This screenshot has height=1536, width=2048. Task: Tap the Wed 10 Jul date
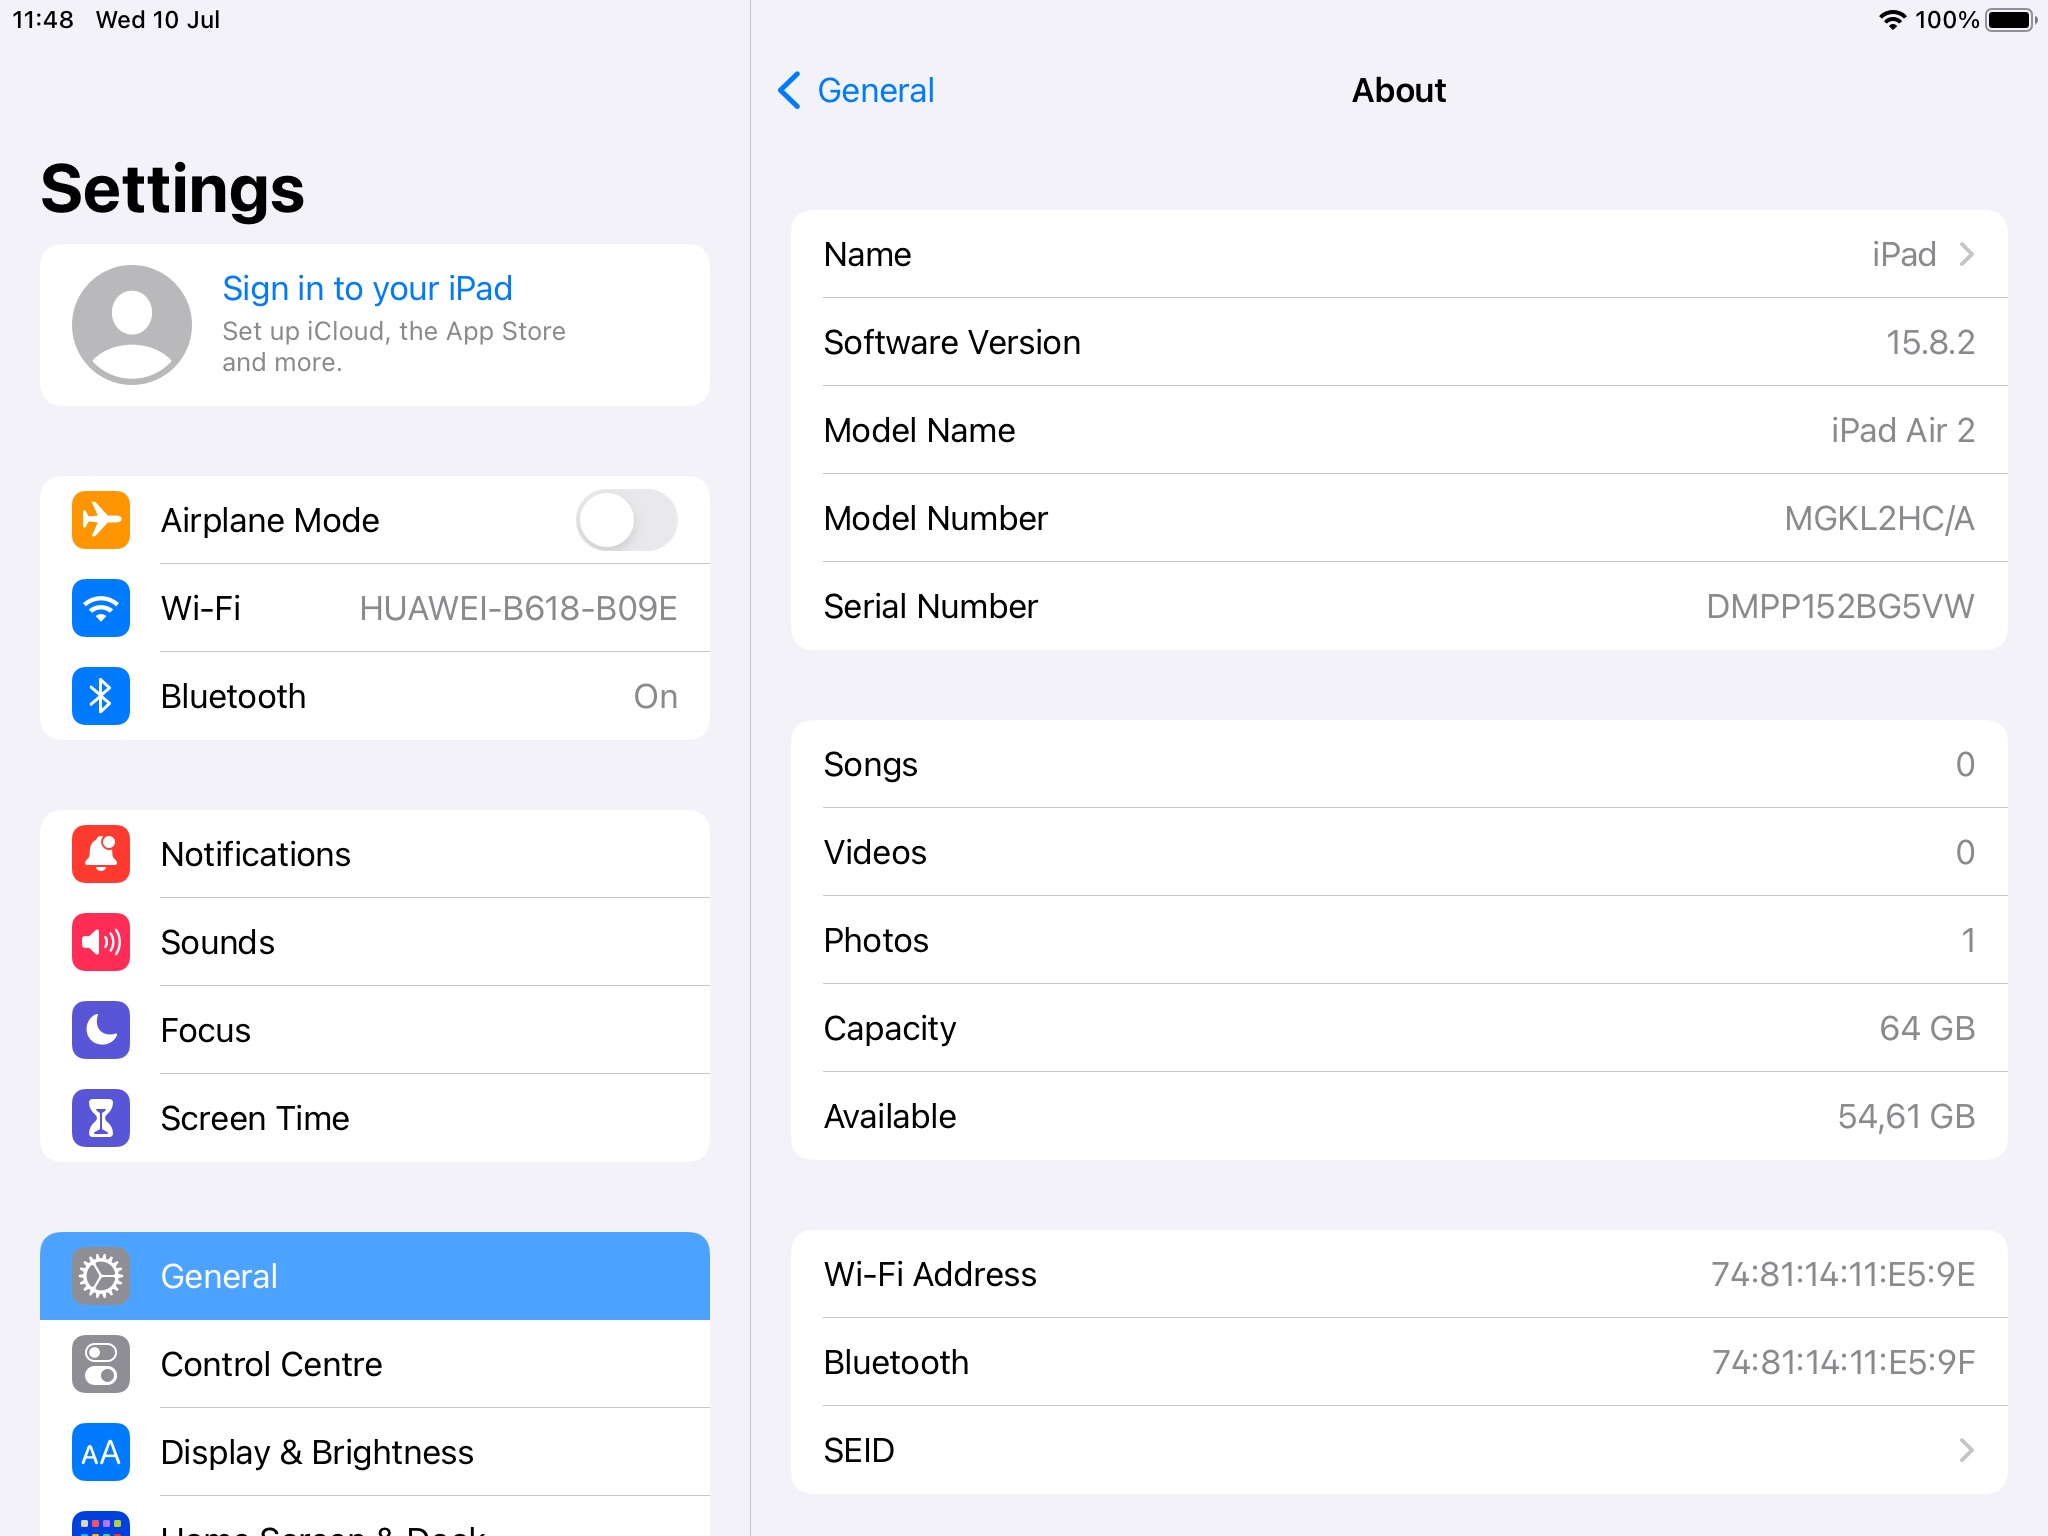tap(158, 20)
